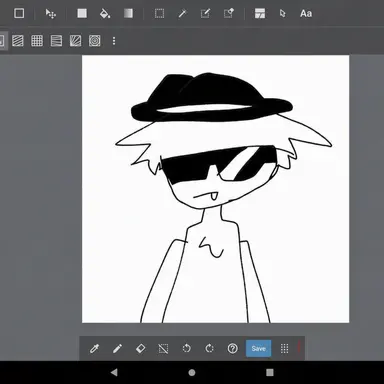The height and width of the screenshot is (384, 384).
Task: Select the rectangle shape tool
Action: (x=19, y=13)
